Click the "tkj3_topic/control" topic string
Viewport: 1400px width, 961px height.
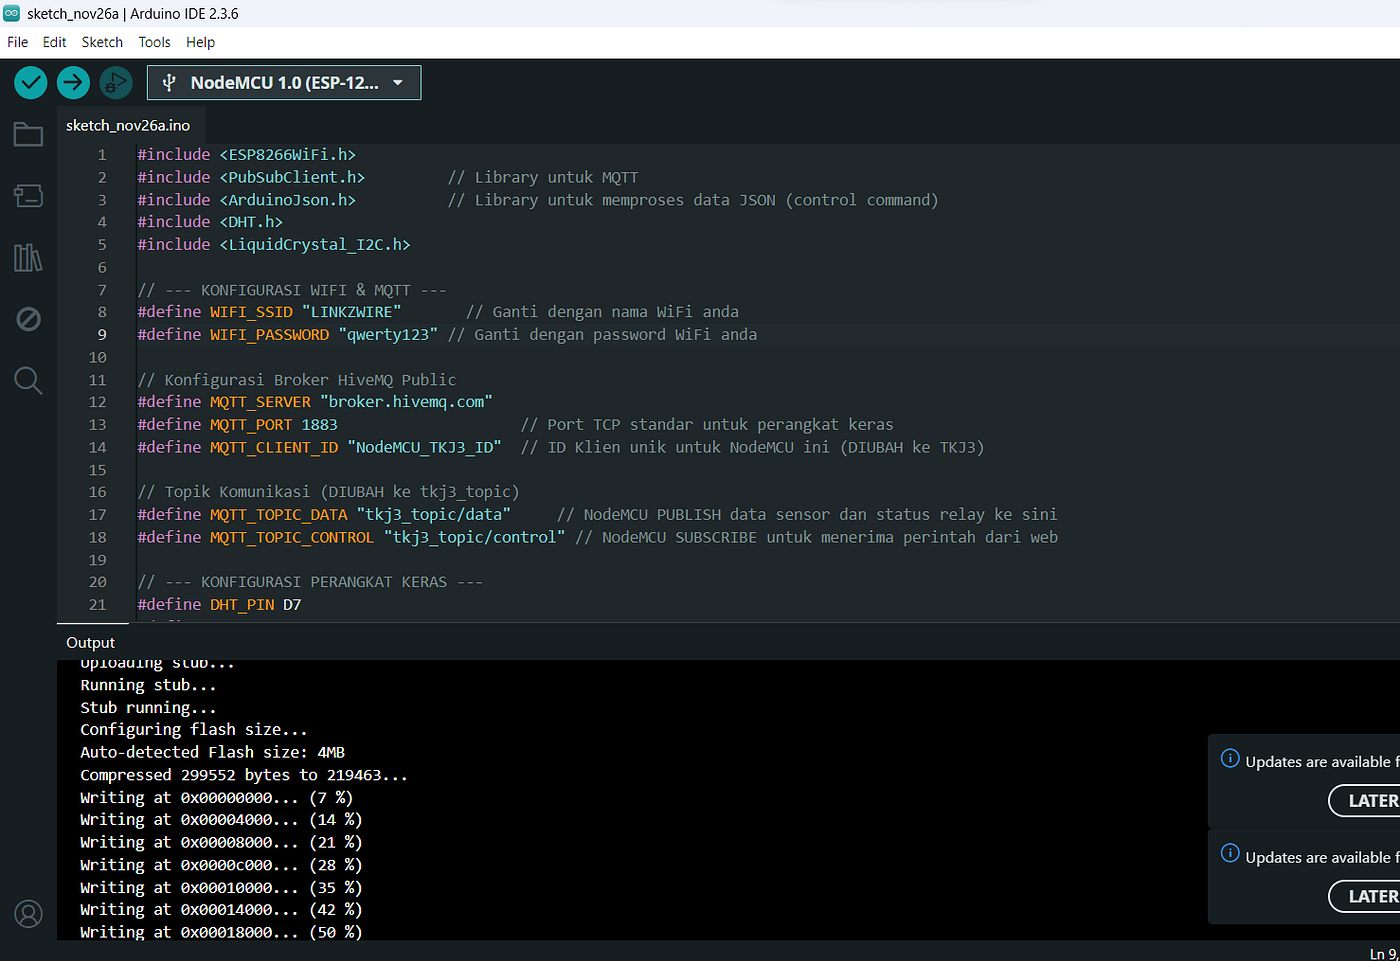[x=474, y=537]
